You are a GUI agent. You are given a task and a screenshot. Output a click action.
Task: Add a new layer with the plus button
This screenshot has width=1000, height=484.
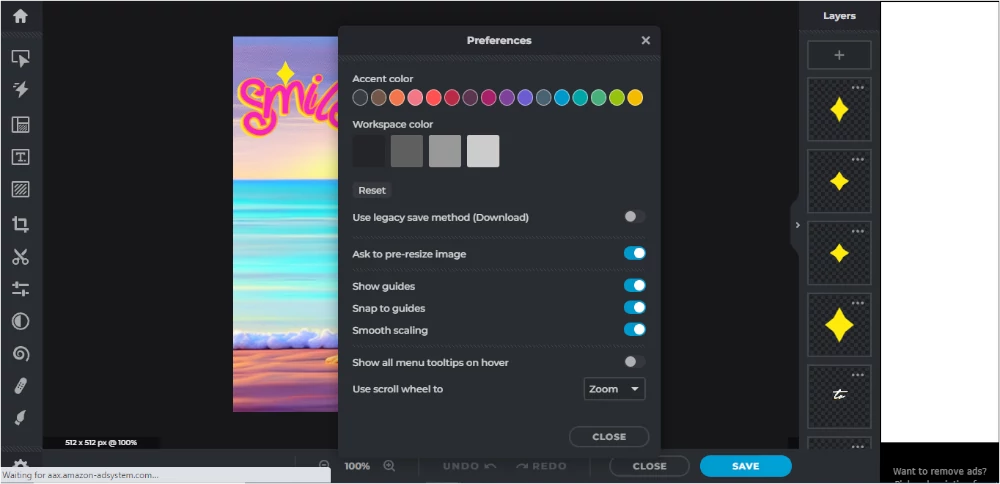(839, 55)
